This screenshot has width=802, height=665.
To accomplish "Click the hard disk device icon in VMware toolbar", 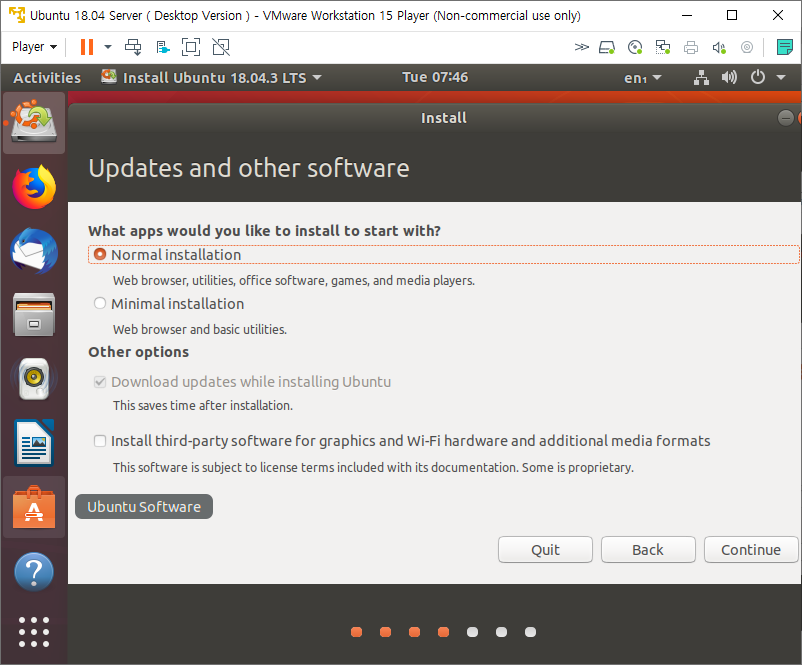I will 607,48.
